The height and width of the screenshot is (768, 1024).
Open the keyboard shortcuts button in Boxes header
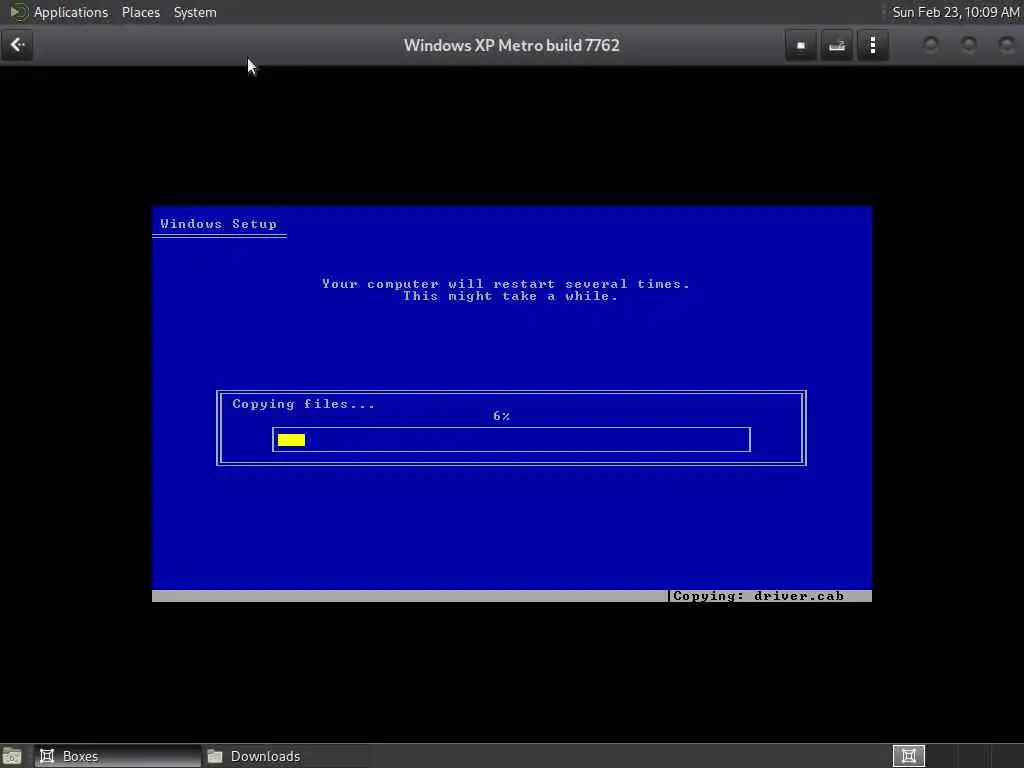point(837,45)
